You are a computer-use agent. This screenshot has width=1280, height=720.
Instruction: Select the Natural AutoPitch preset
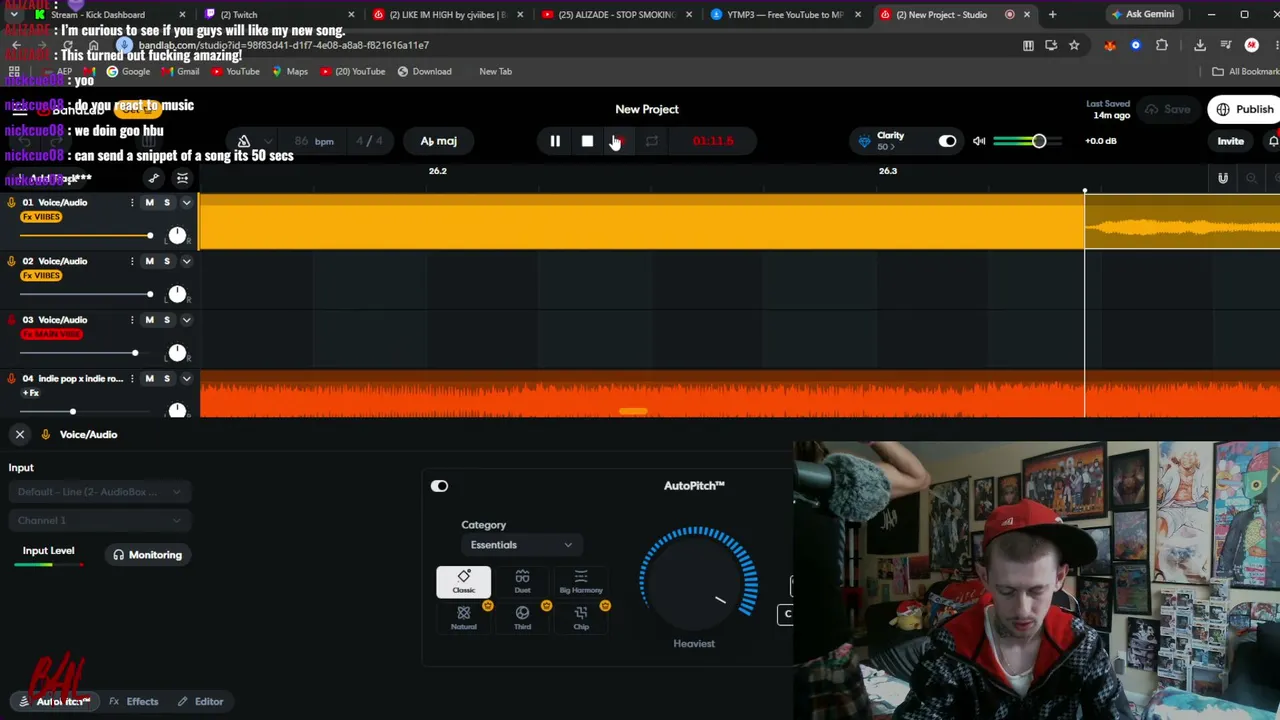pyautogui.click(x=464, y=618)
